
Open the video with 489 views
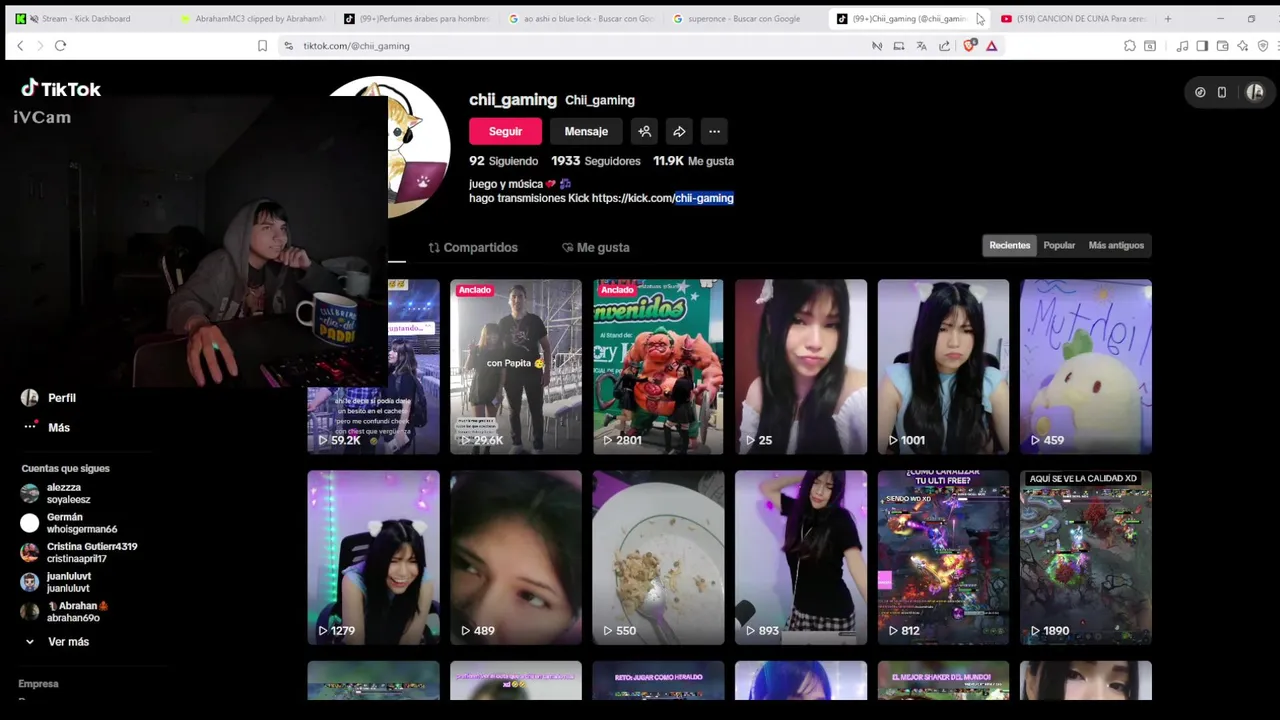tap(516, 558)
